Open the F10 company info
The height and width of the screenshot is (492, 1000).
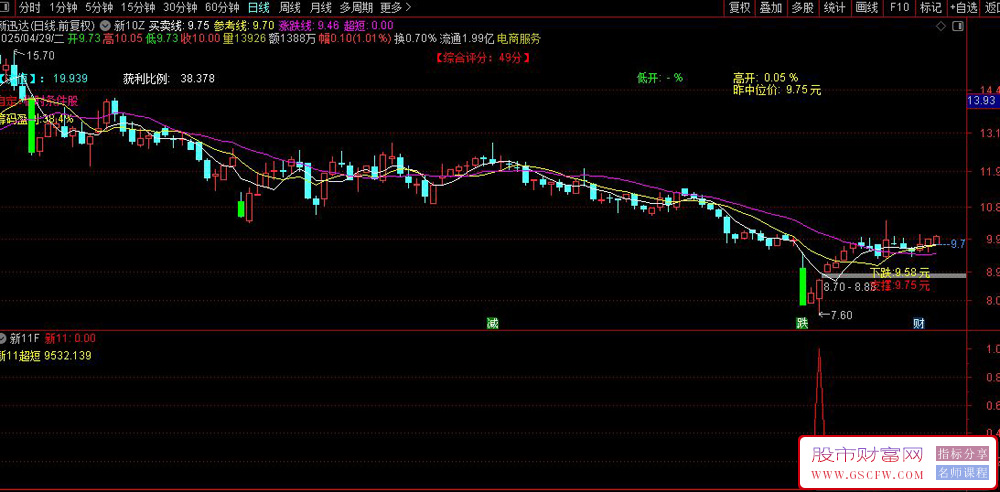899,8
